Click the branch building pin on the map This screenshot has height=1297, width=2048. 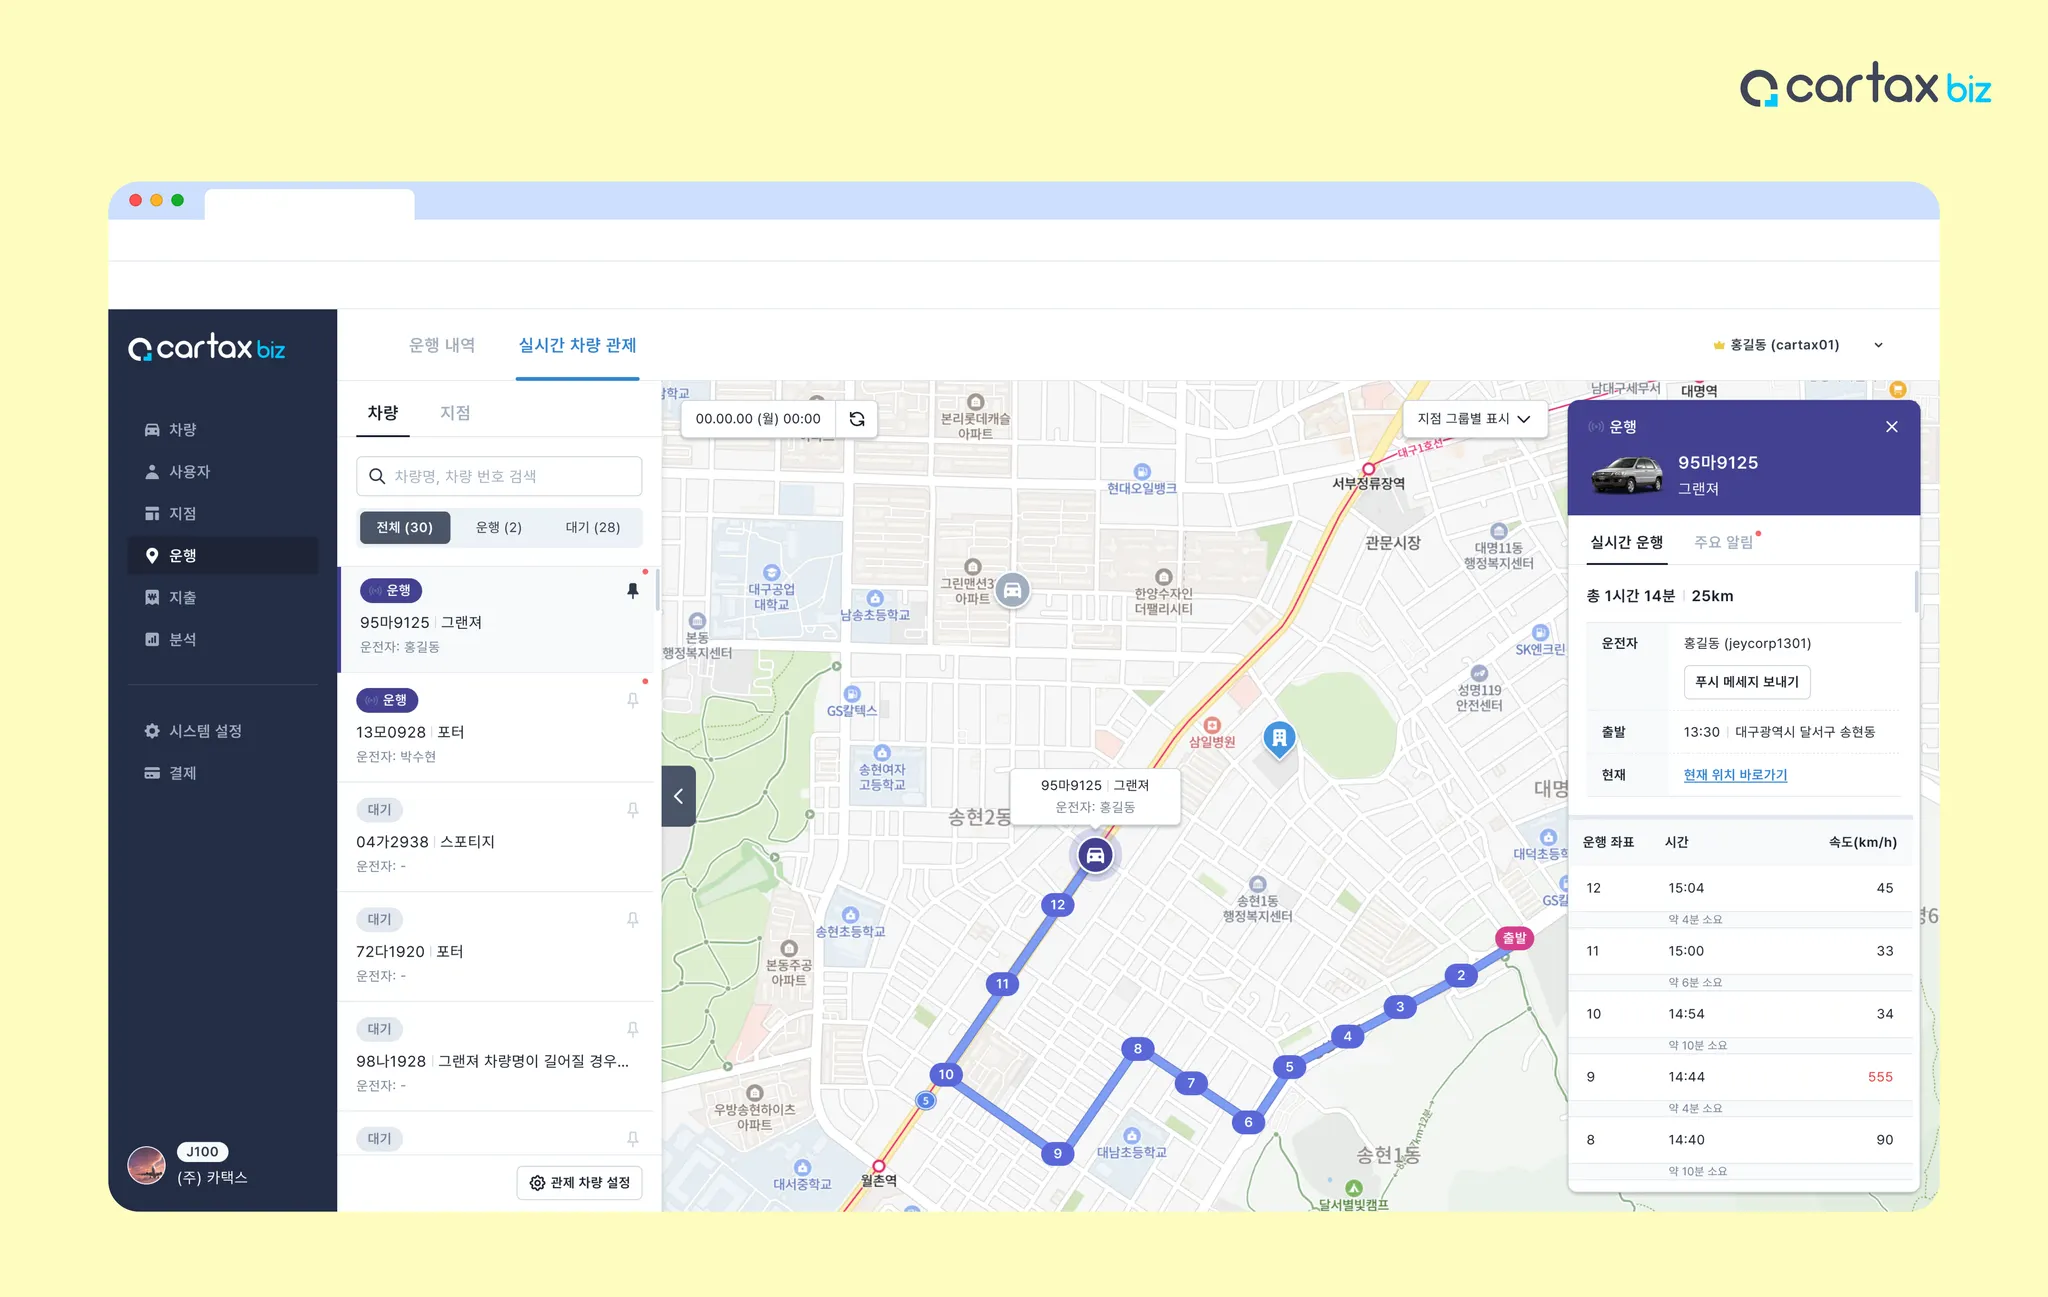point(1279,739)
